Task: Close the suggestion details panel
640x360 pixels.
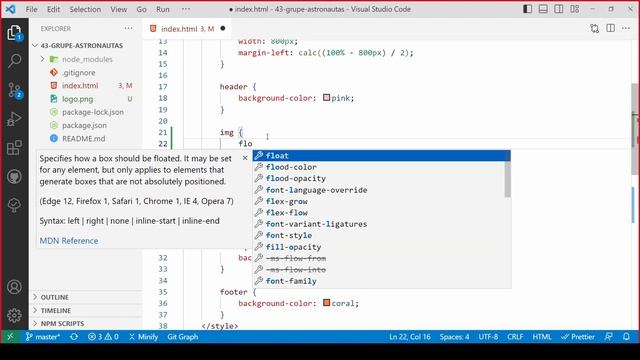Action: click(x=245, y=158)
